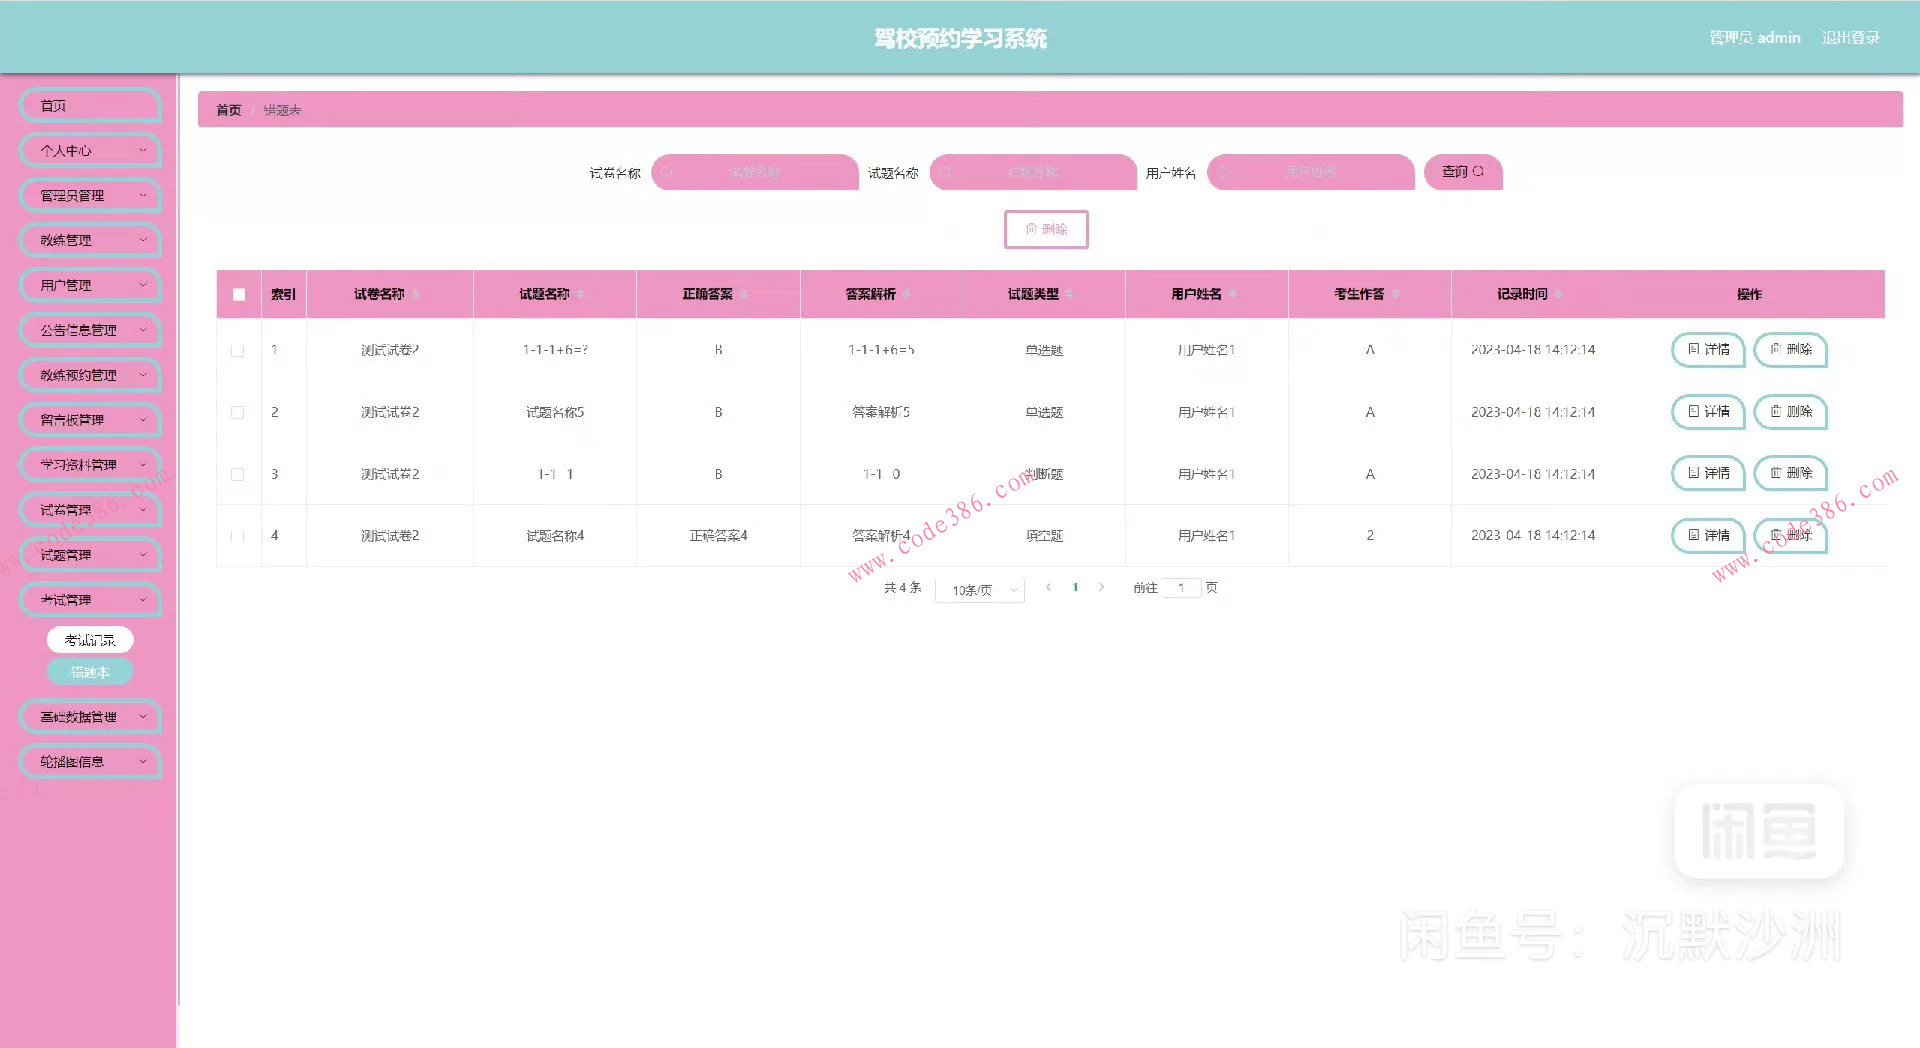This screenshot has width=1920, height=1048.
Task: Sort the table by 试题名称 column
Action: pos(580,294)
